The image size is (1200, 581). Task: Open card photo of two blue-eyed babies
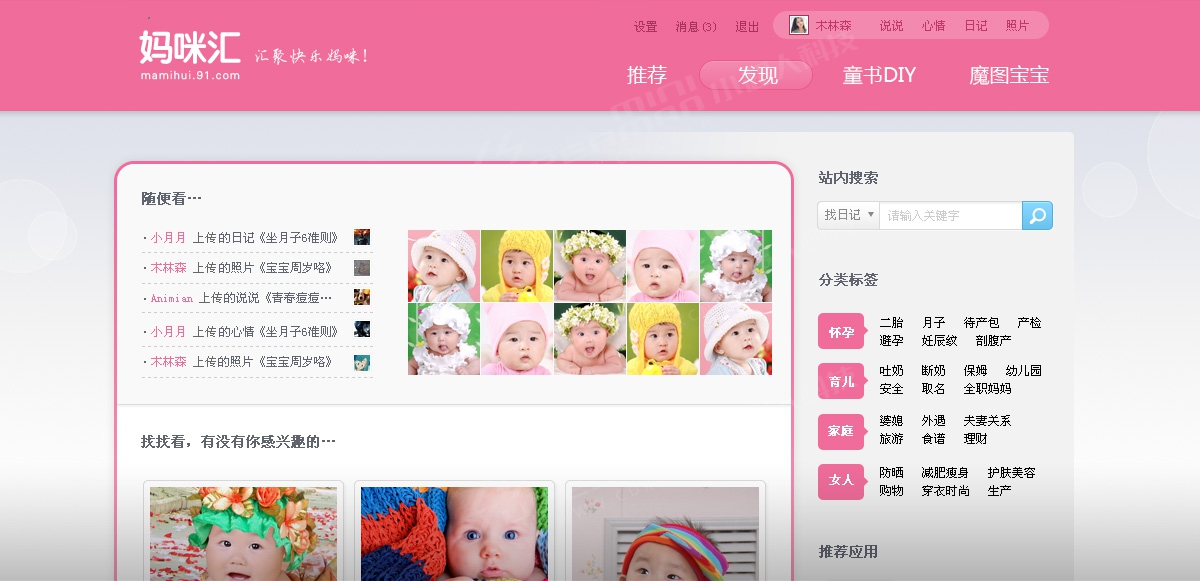coord(454,533)
